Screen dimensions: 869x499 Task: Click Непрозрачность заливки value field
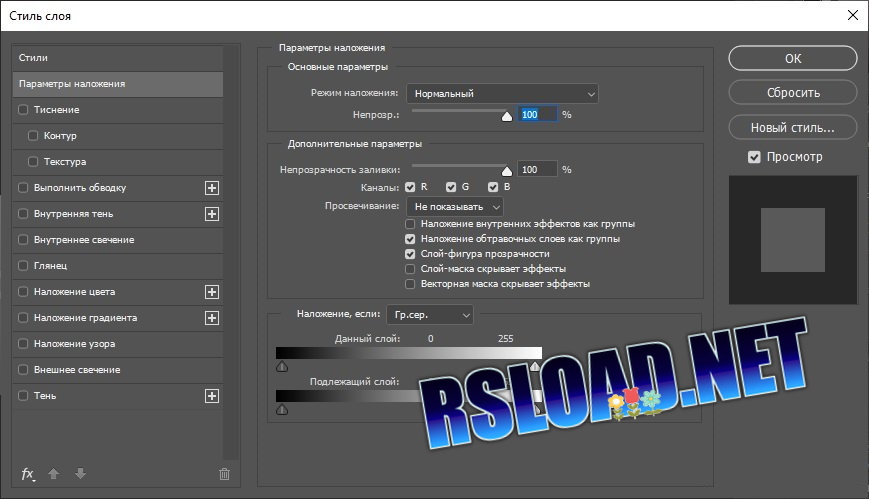tap(537, 169)
